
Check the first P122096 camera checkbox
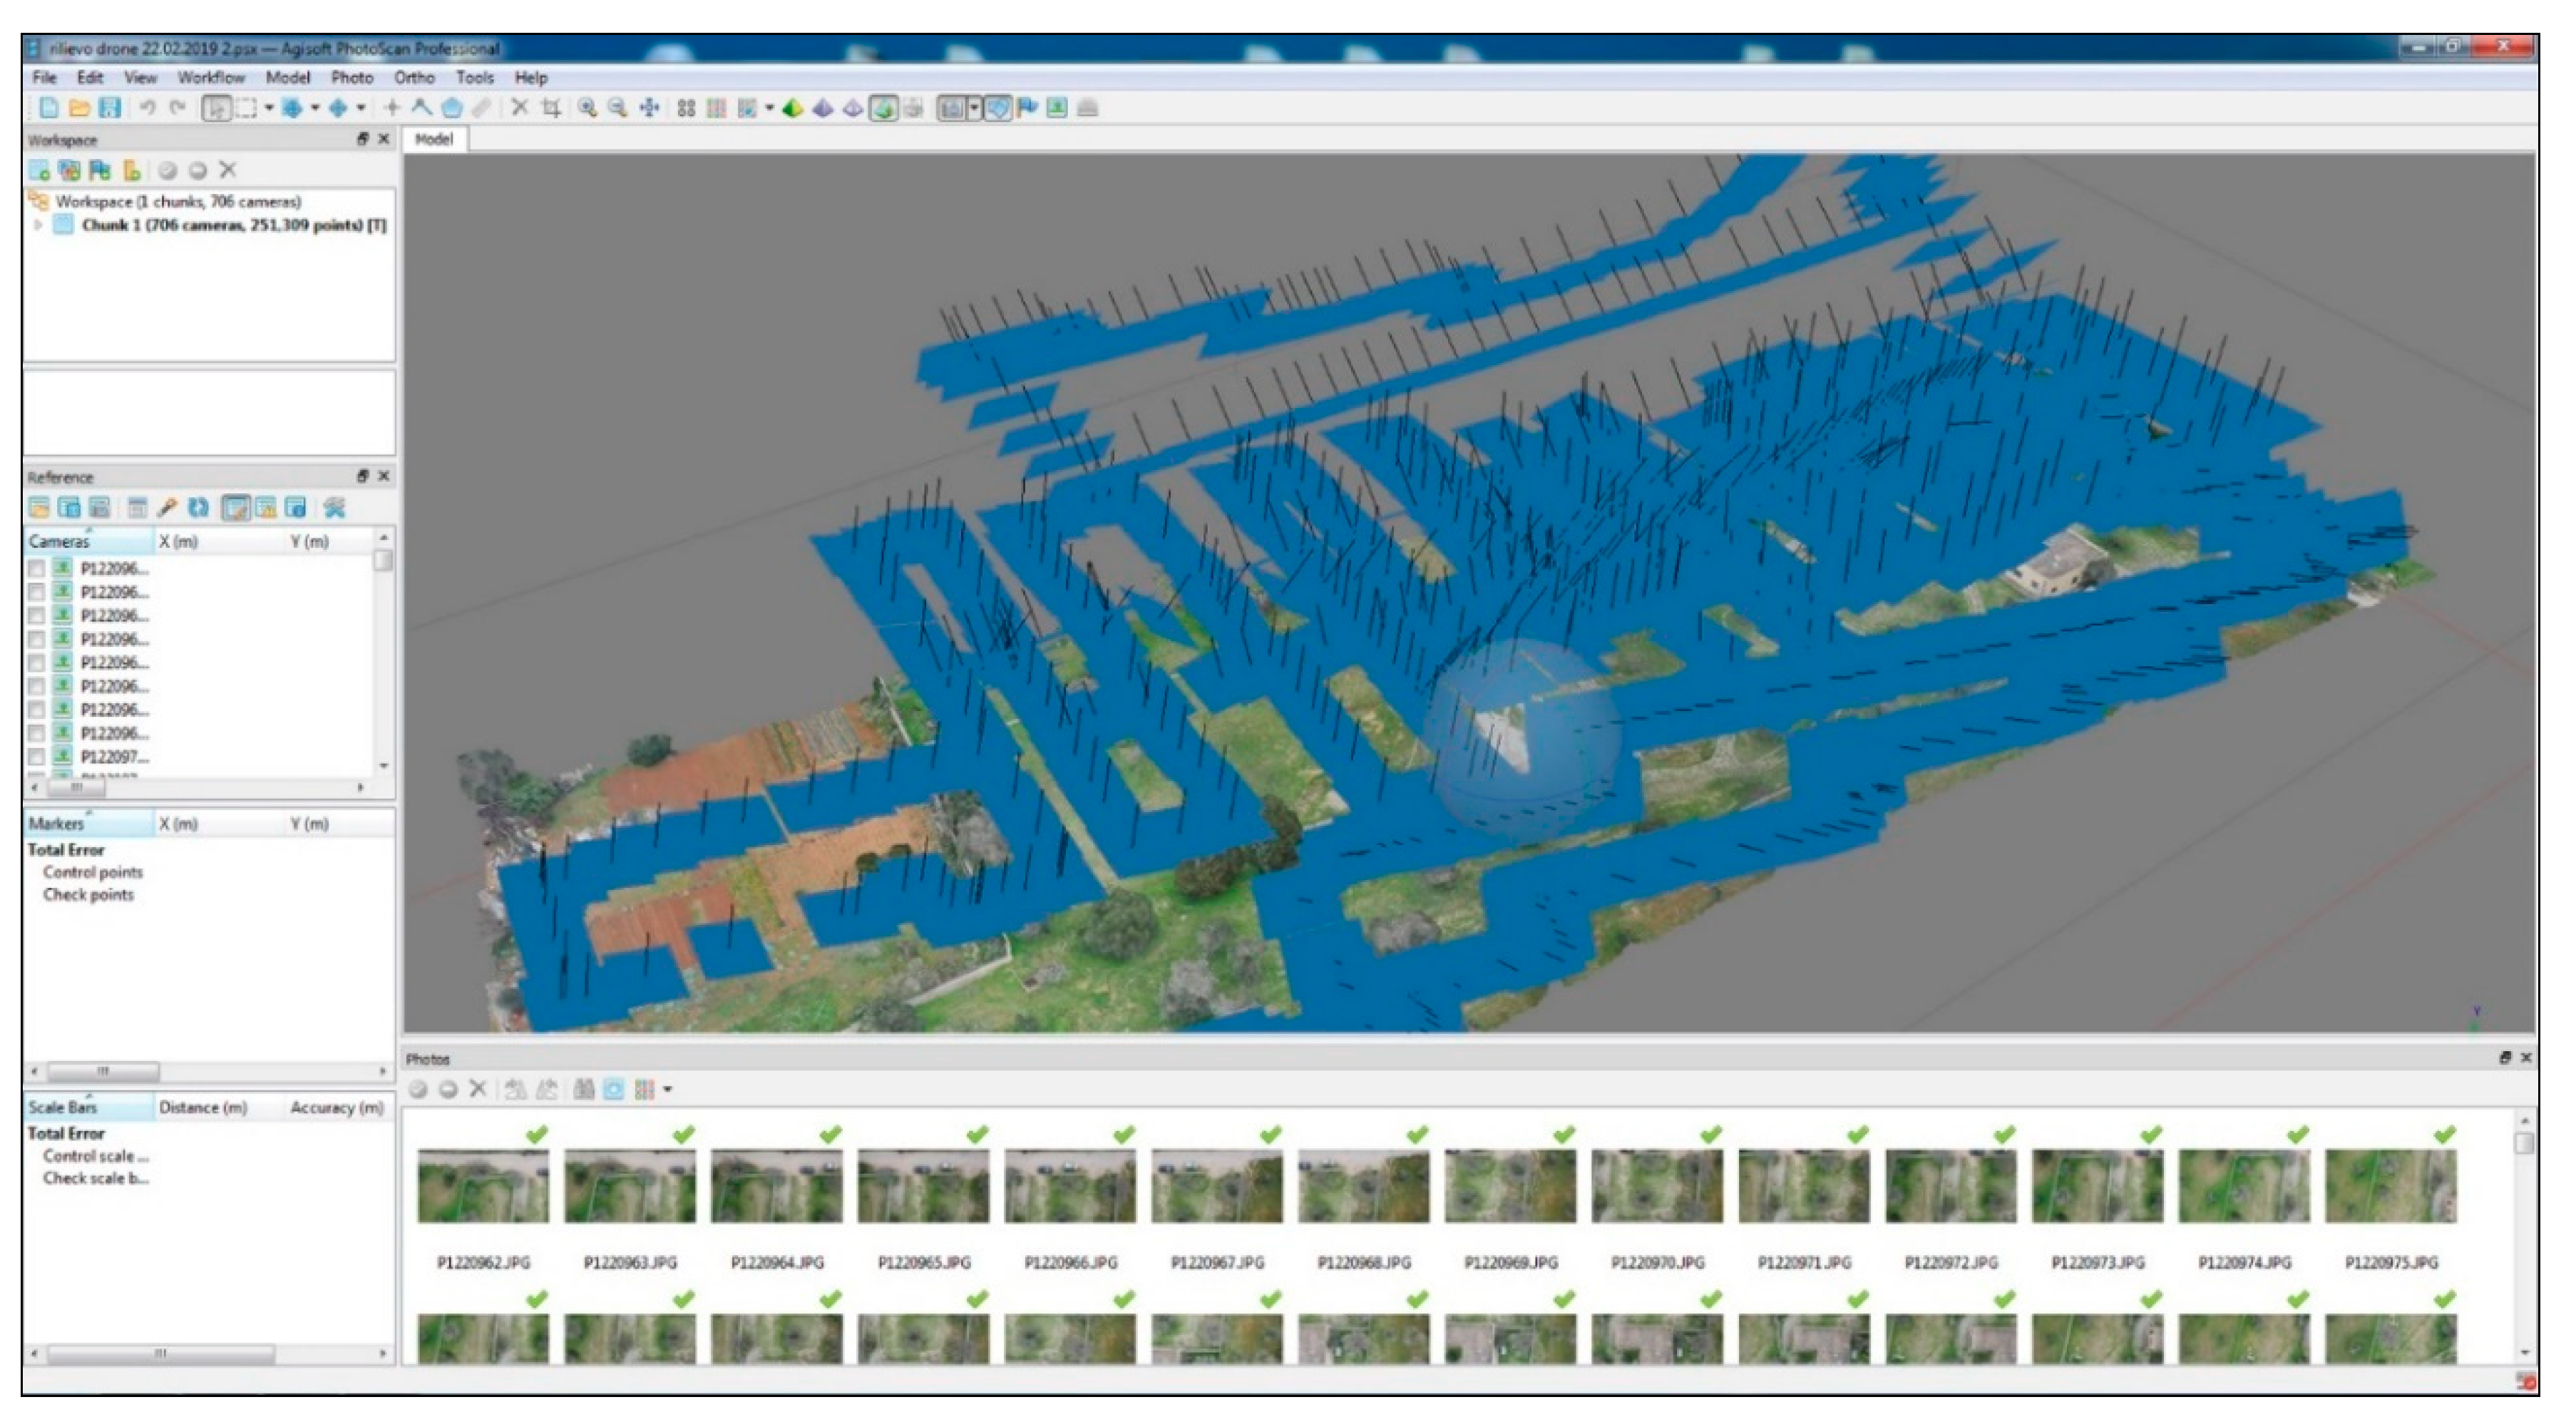coord(37,569)
